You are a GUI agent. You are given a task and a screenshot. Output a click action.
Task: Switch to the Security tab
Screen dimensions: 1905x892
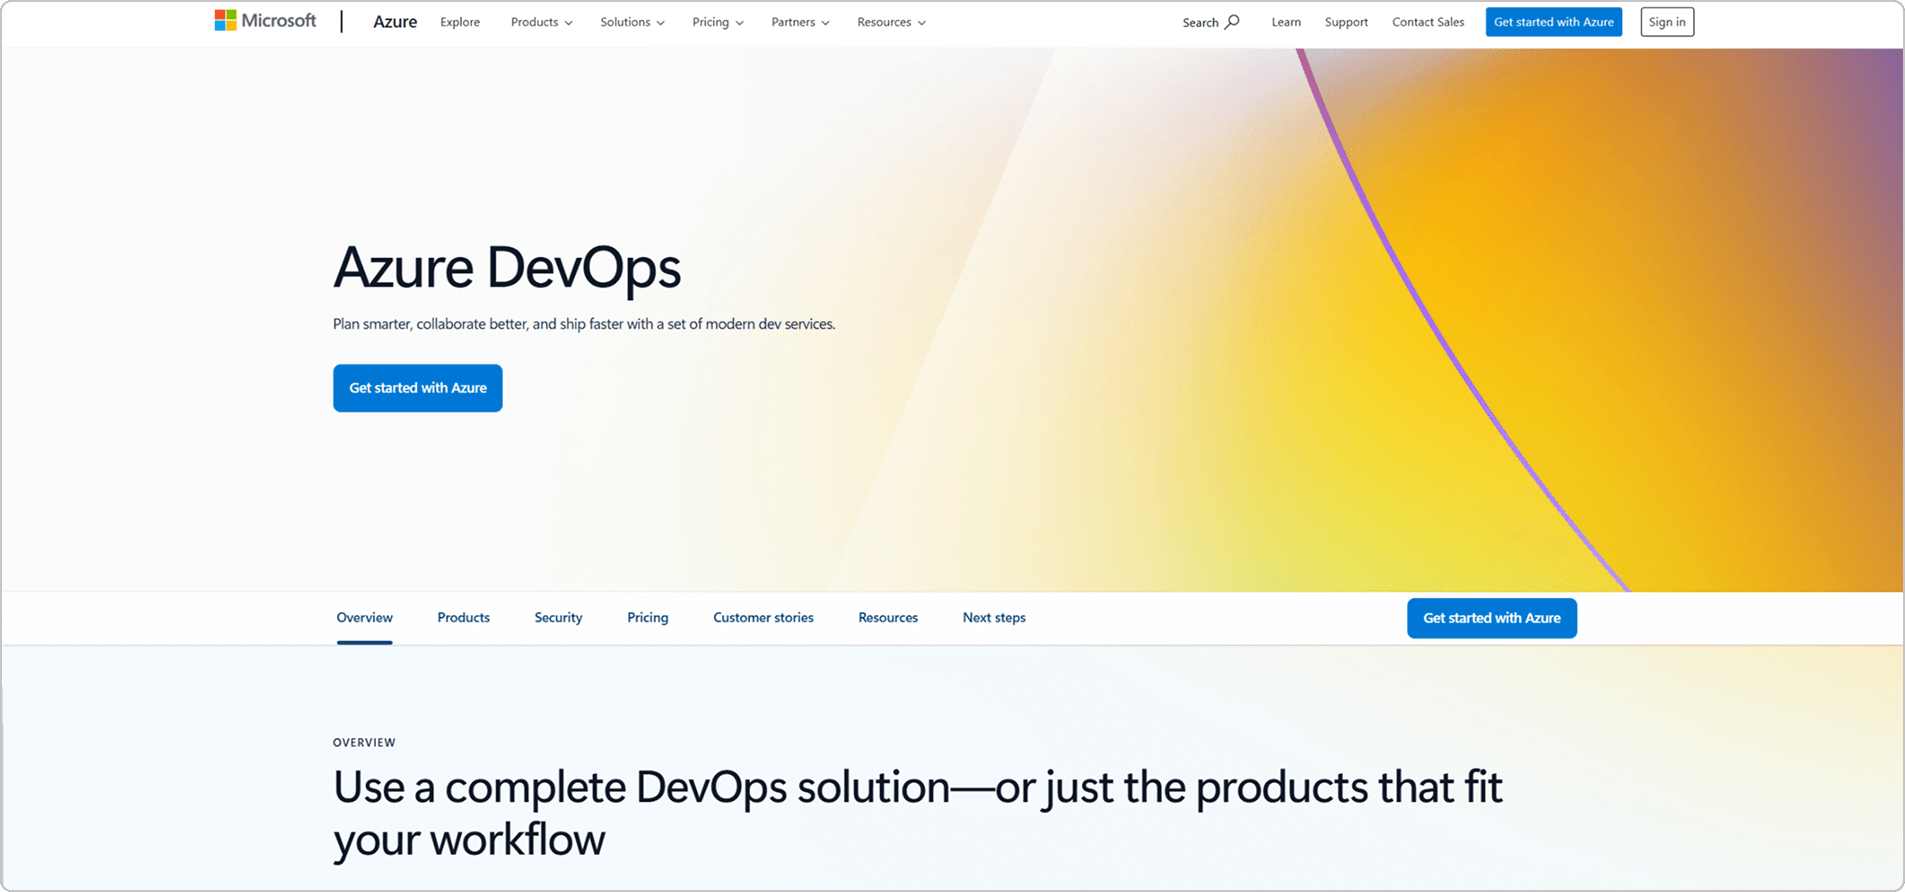click(558, 618)
